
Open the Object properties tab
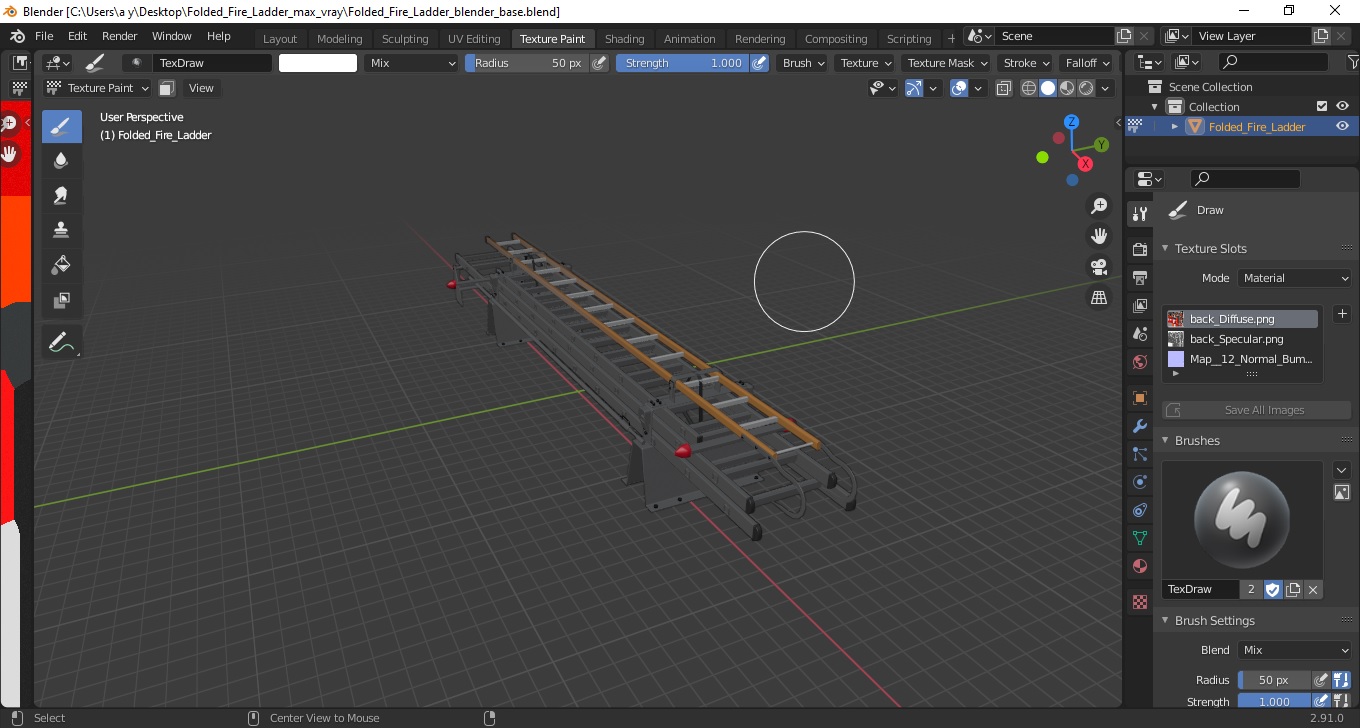[1139, 398]
